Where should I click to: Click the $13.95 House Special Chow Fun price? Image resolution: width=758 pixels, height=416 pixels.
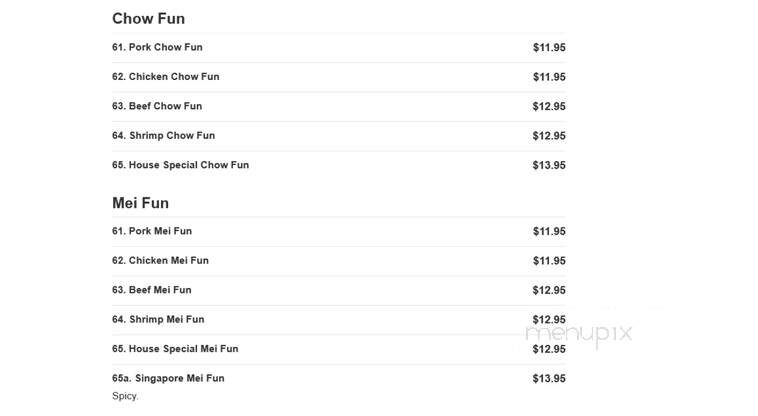pyautogui.click(x=549, y=165)
